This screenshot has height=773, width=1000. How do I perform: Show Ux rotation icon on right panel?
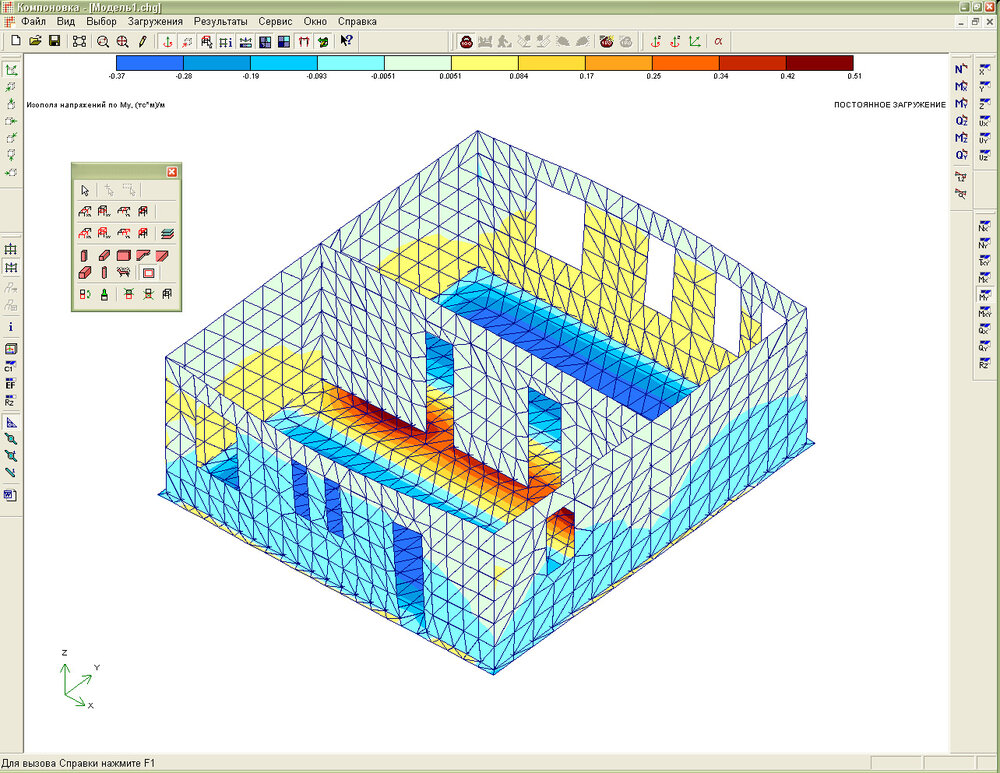[984, 121]
